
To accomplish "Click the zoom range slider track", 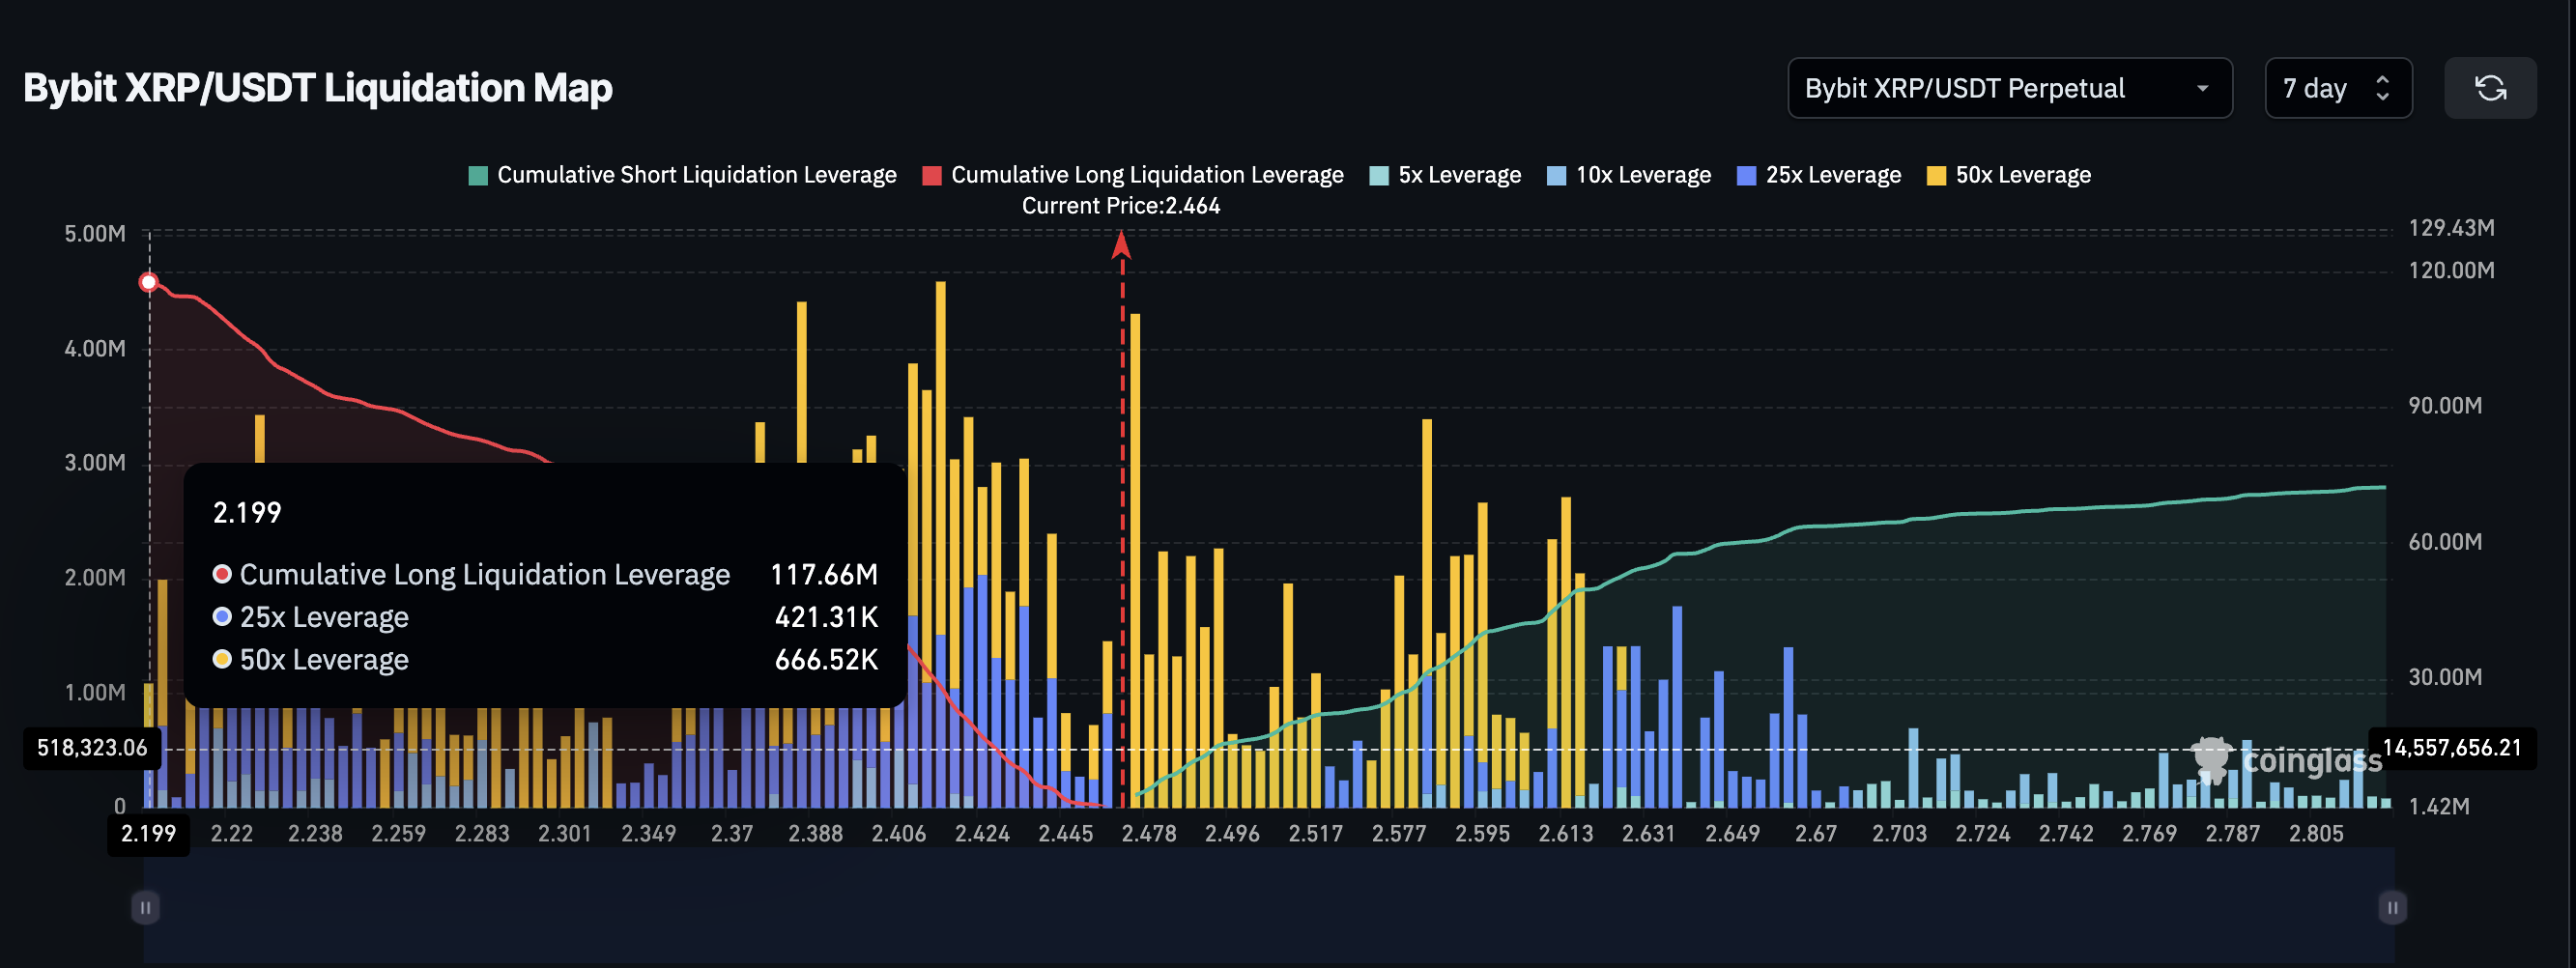I will 1270,907.
